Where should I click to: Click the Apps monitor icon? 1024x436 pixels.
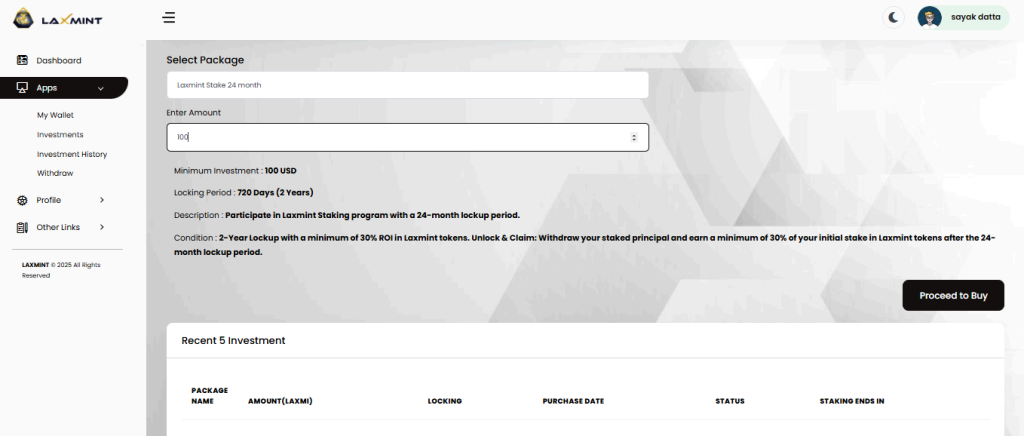pos(22,88)
